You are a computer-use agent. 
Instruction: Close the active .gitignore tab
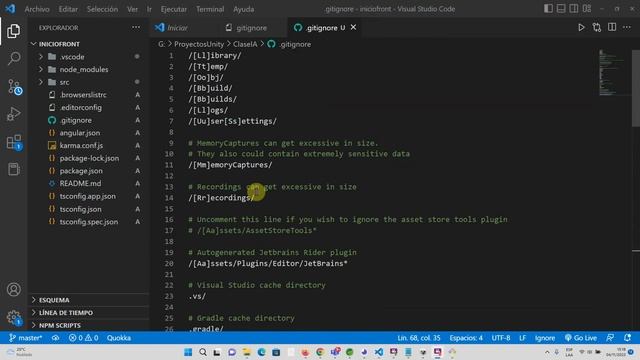tap(353, 27)
